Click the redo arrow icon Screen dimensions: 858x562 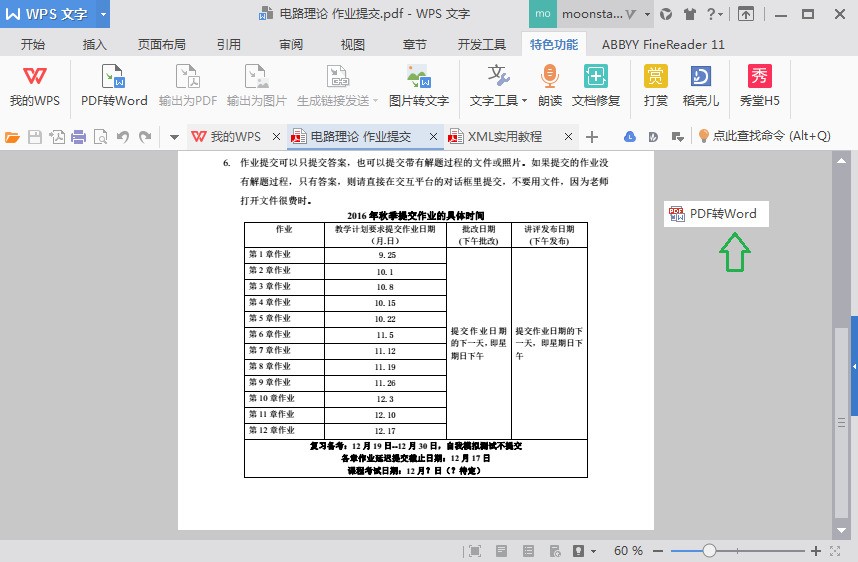[145, 137]
